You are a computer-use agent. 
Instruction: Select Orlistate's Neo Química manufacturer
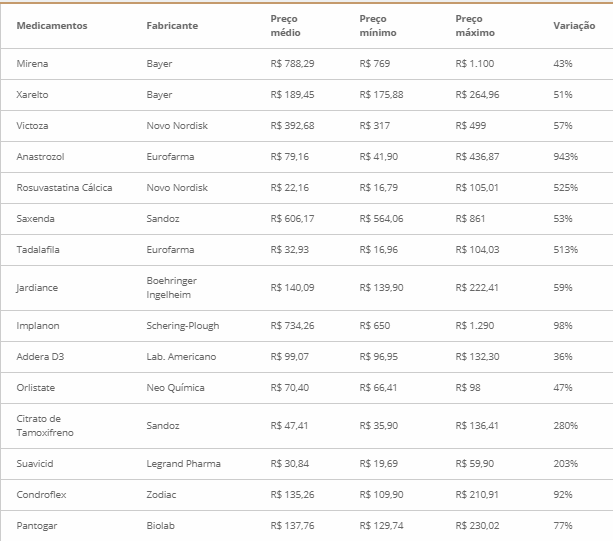175,388
